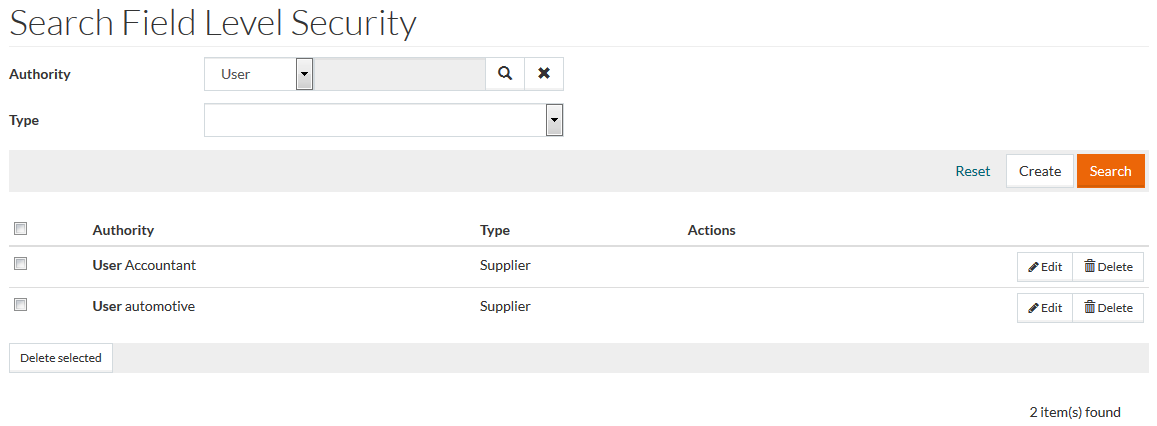Click the Delete selected button
1157x426 pixels.
point(61,358)
